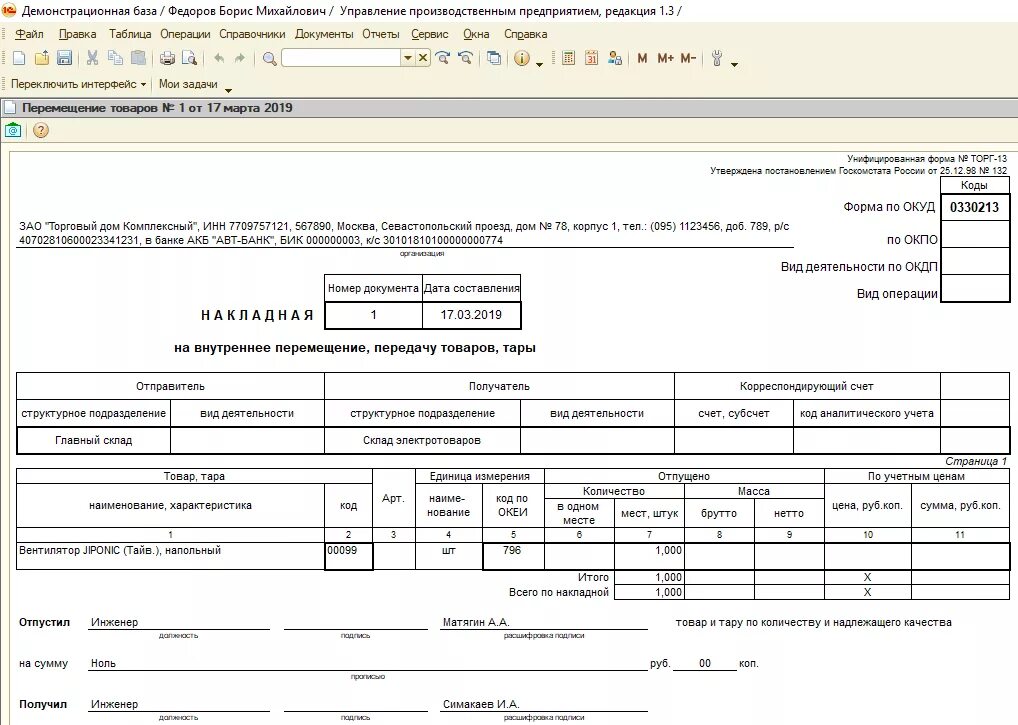Select the НАКЛАДНАЯ heading
1018x725 pixels.
[257, 315]
